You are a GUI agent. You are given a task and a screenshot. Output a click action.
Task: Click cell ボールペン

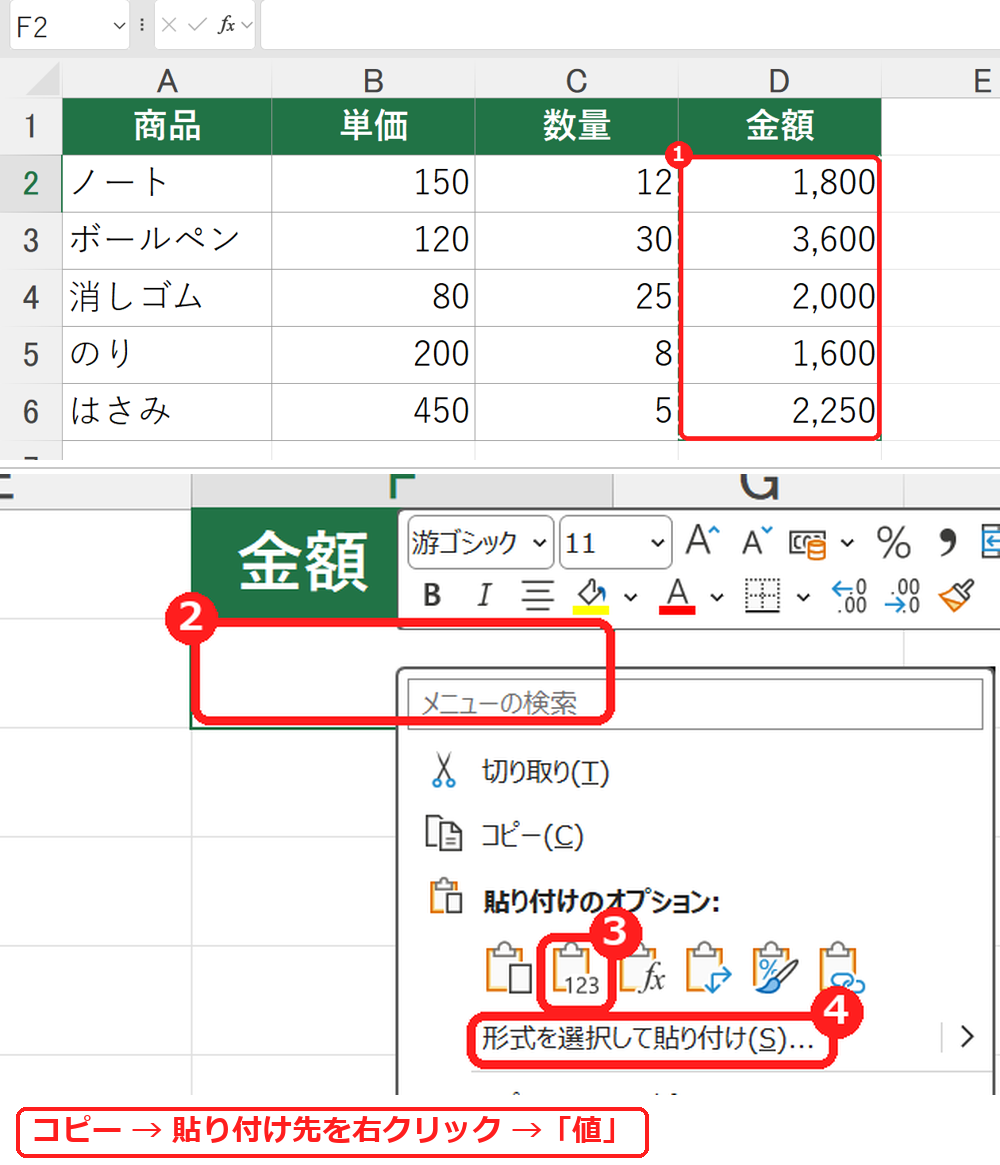click(x=167, y=241)
